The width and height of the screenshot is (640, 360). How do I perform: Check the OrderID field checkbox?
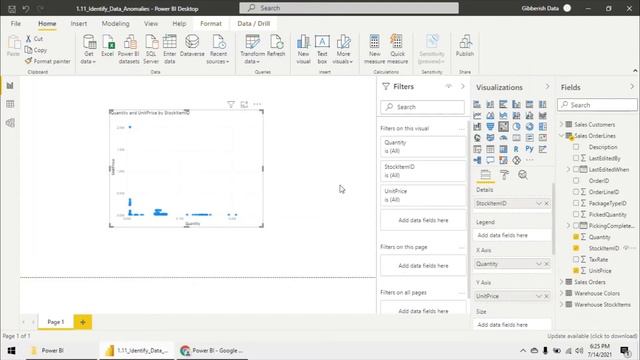[576, 180]
